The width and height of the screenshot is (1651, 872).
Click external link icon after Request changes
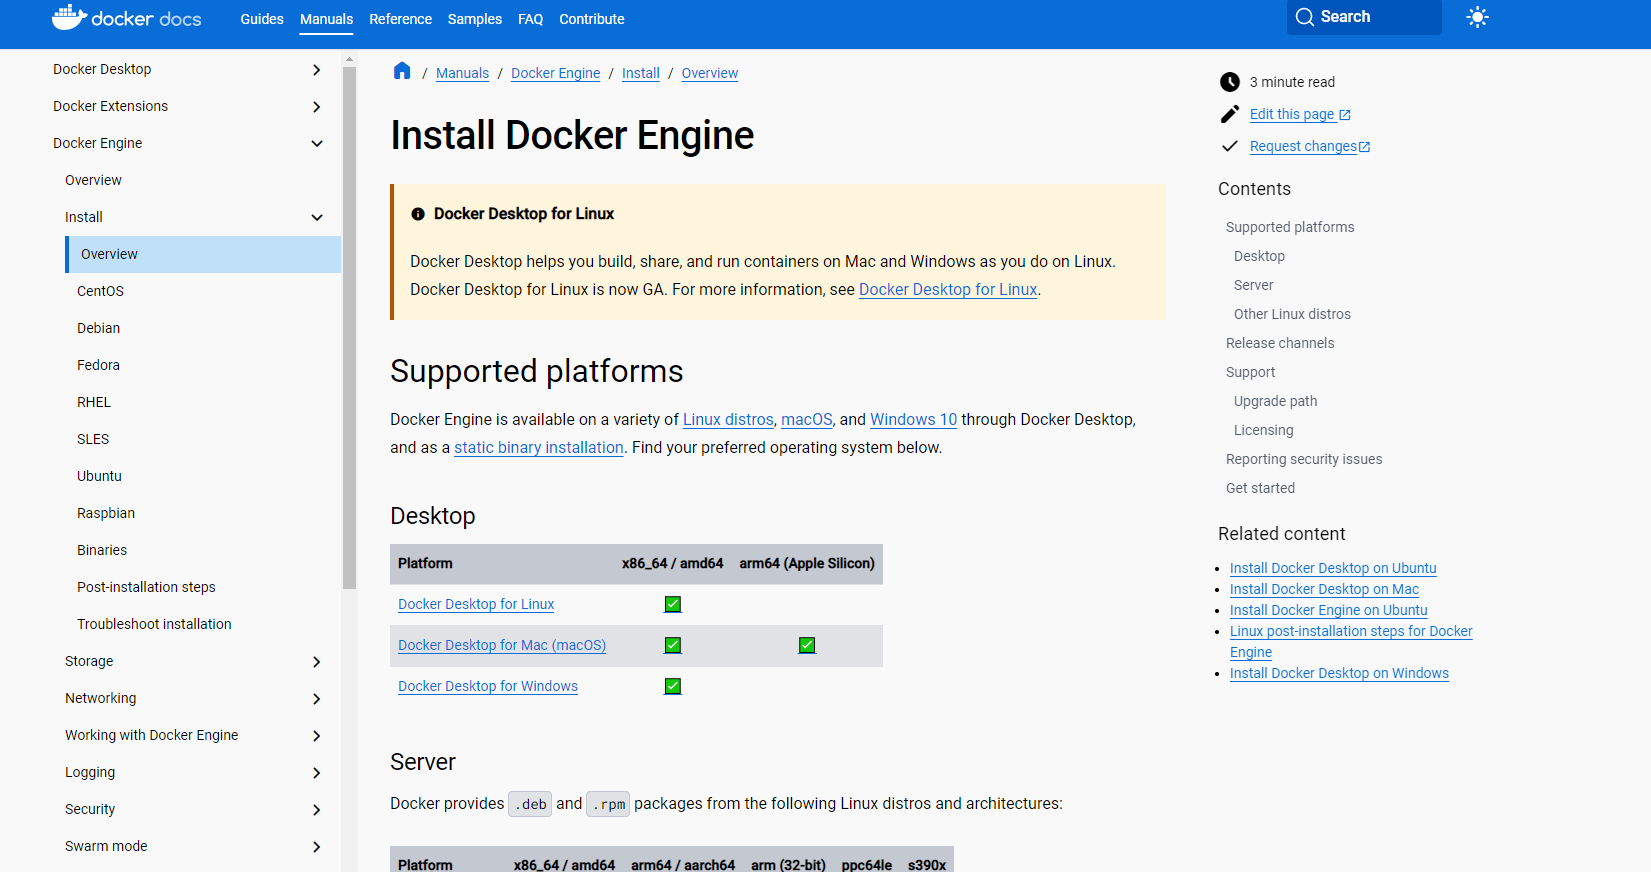1365,147
